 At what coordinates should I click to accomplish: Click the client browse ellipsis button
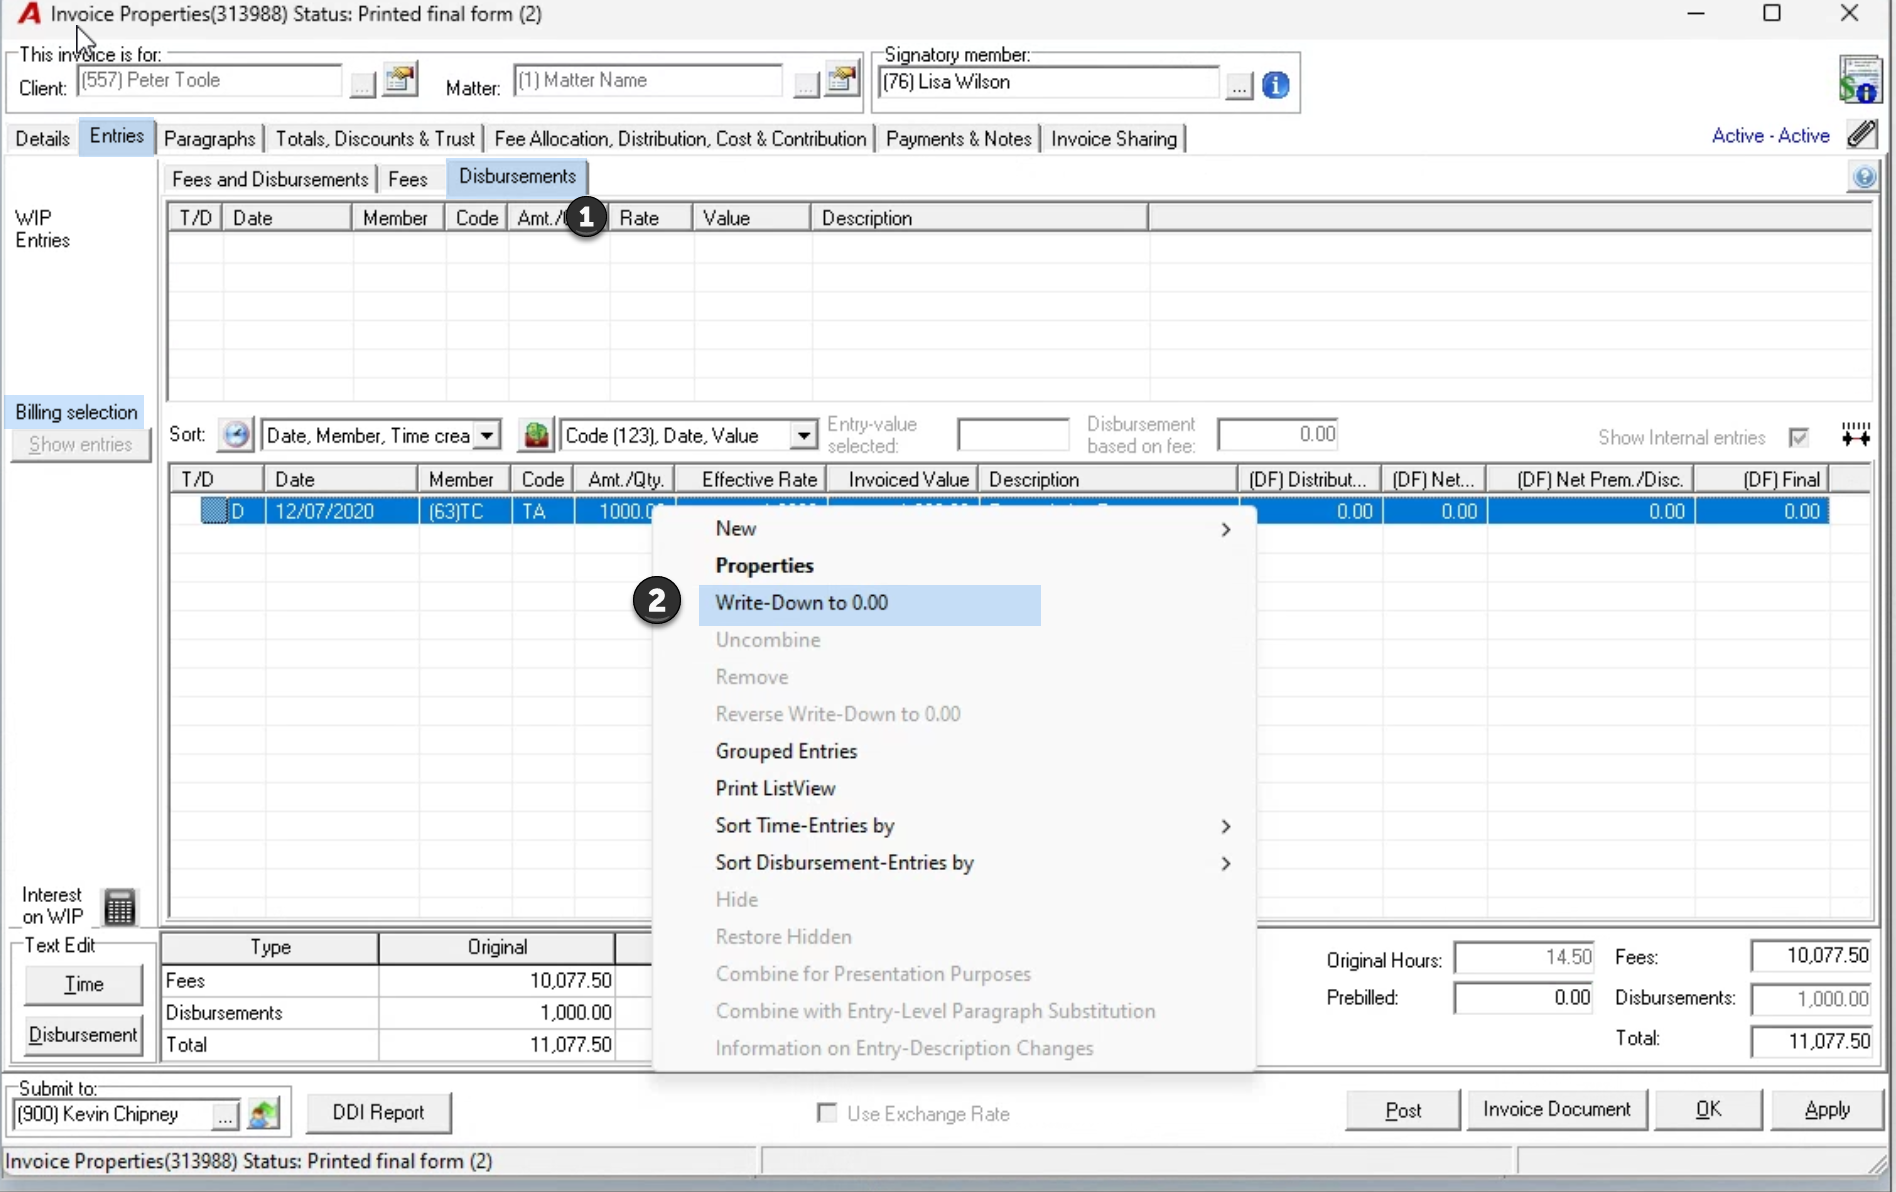pos(362,85)
